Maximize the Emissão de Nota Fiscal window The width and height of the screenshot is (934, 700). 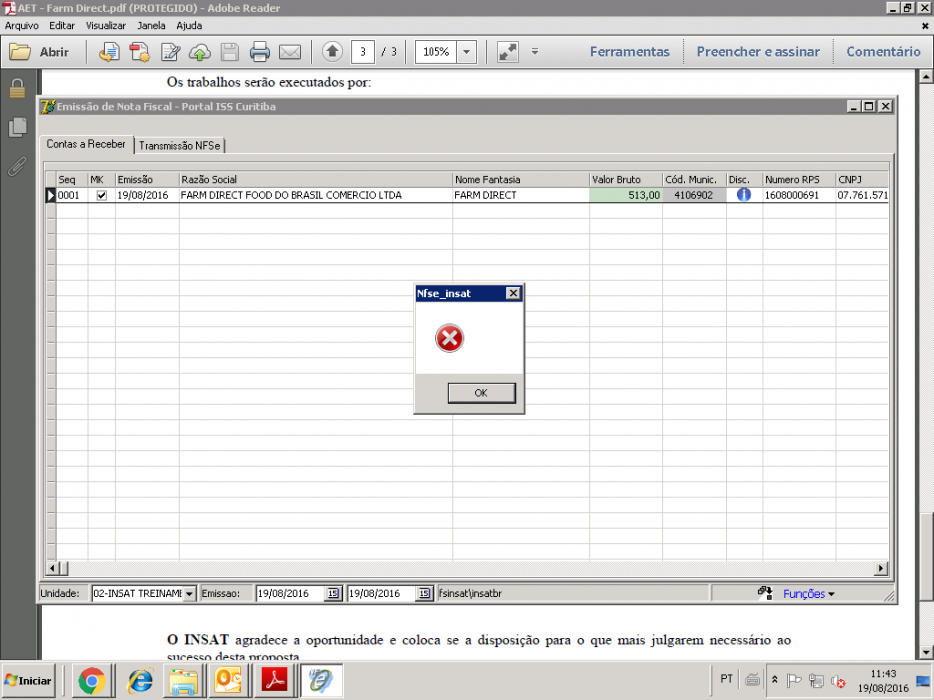click(869, 106)
